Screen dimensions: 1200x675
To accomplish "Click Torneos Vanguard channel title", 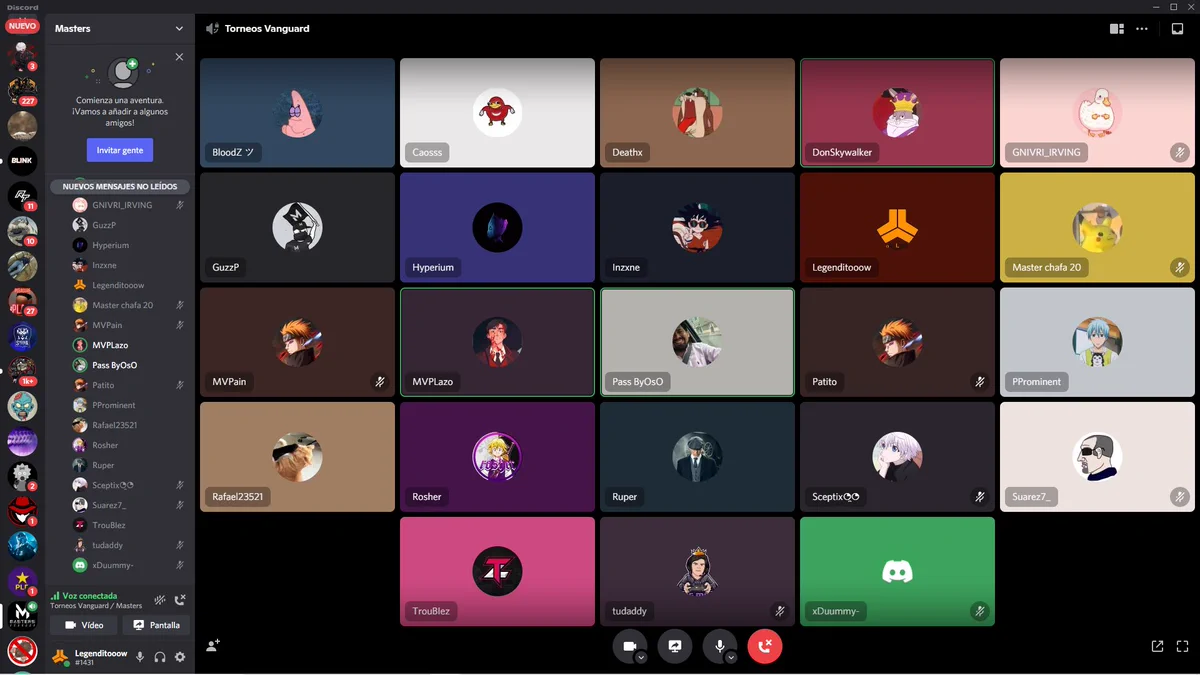I will pyautogui.click(x=267, y=29).
